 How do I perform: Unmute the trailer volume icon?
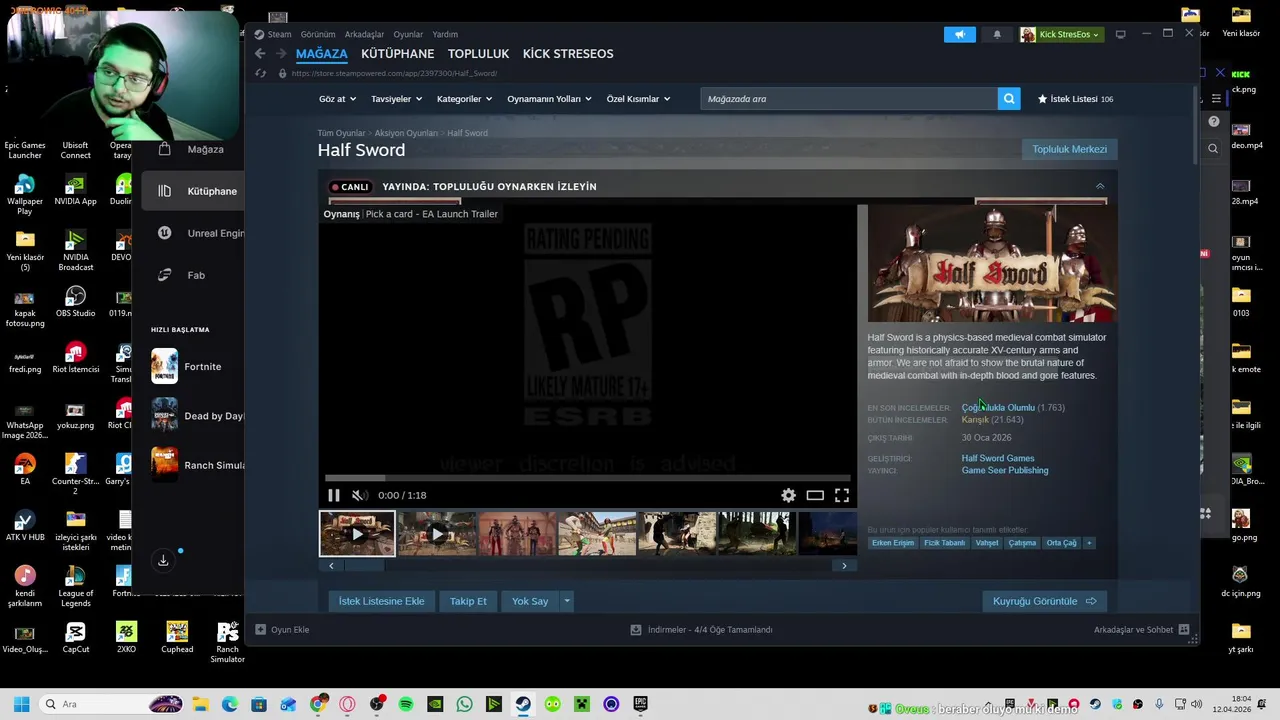click(360, 495)
